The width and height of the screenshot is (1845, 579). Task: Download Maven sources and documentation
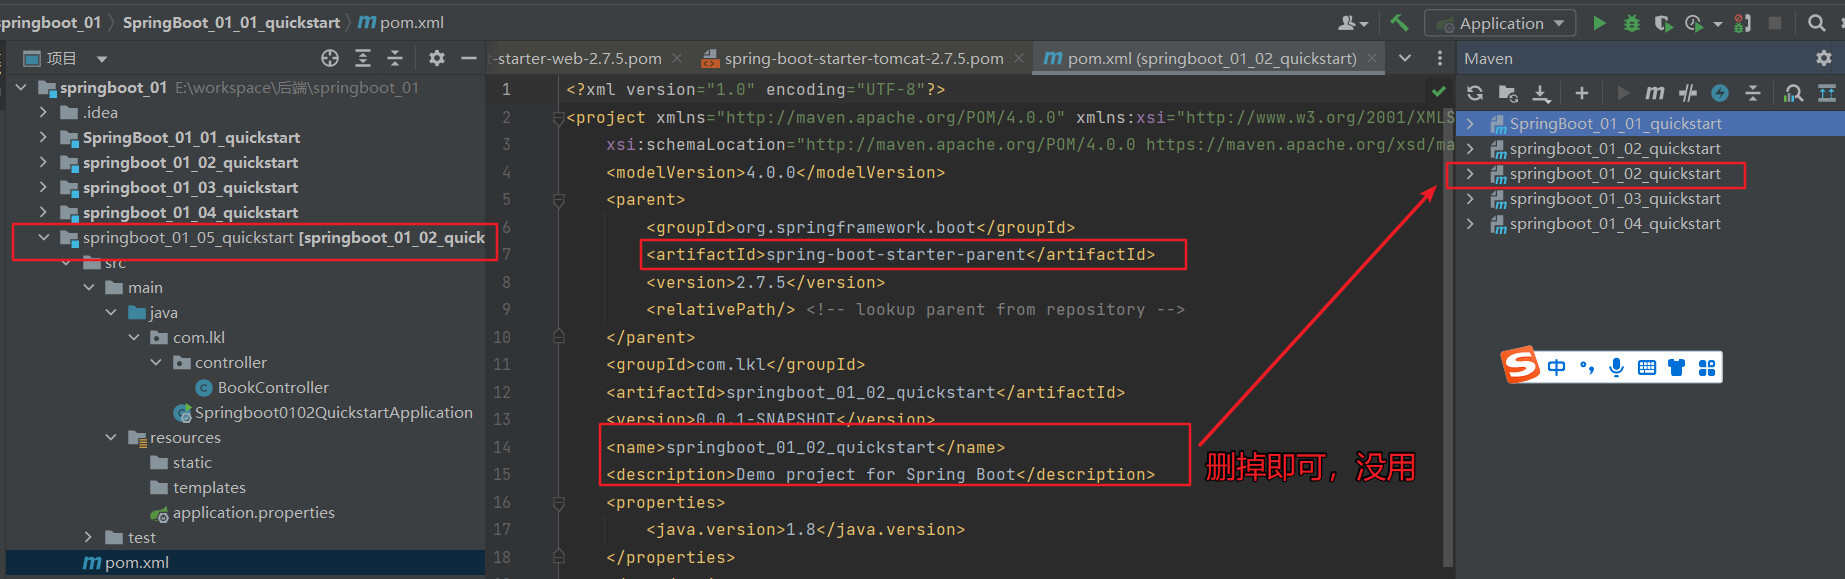1541,93
